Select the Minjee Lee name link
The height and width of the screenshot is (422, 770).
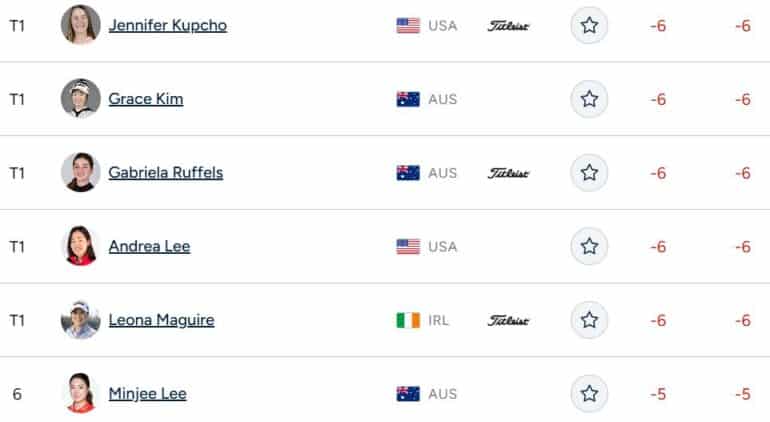click(147, 394)
